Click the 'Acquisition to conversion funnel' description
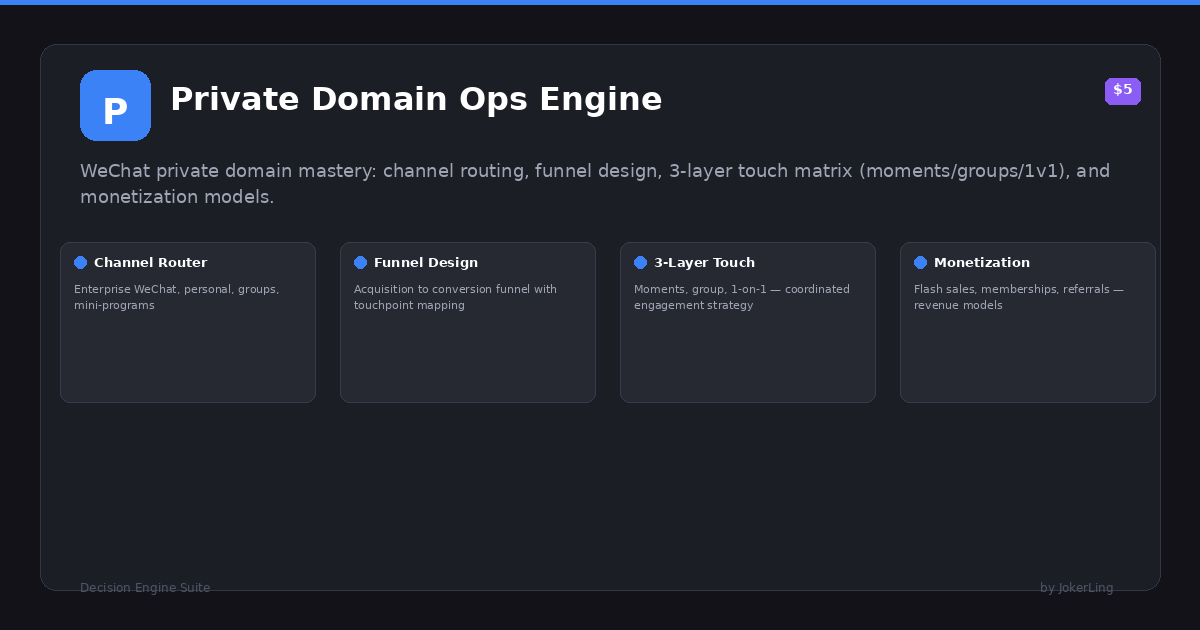1200x630 pixels. pyautogui.click(x=455, y=297)
